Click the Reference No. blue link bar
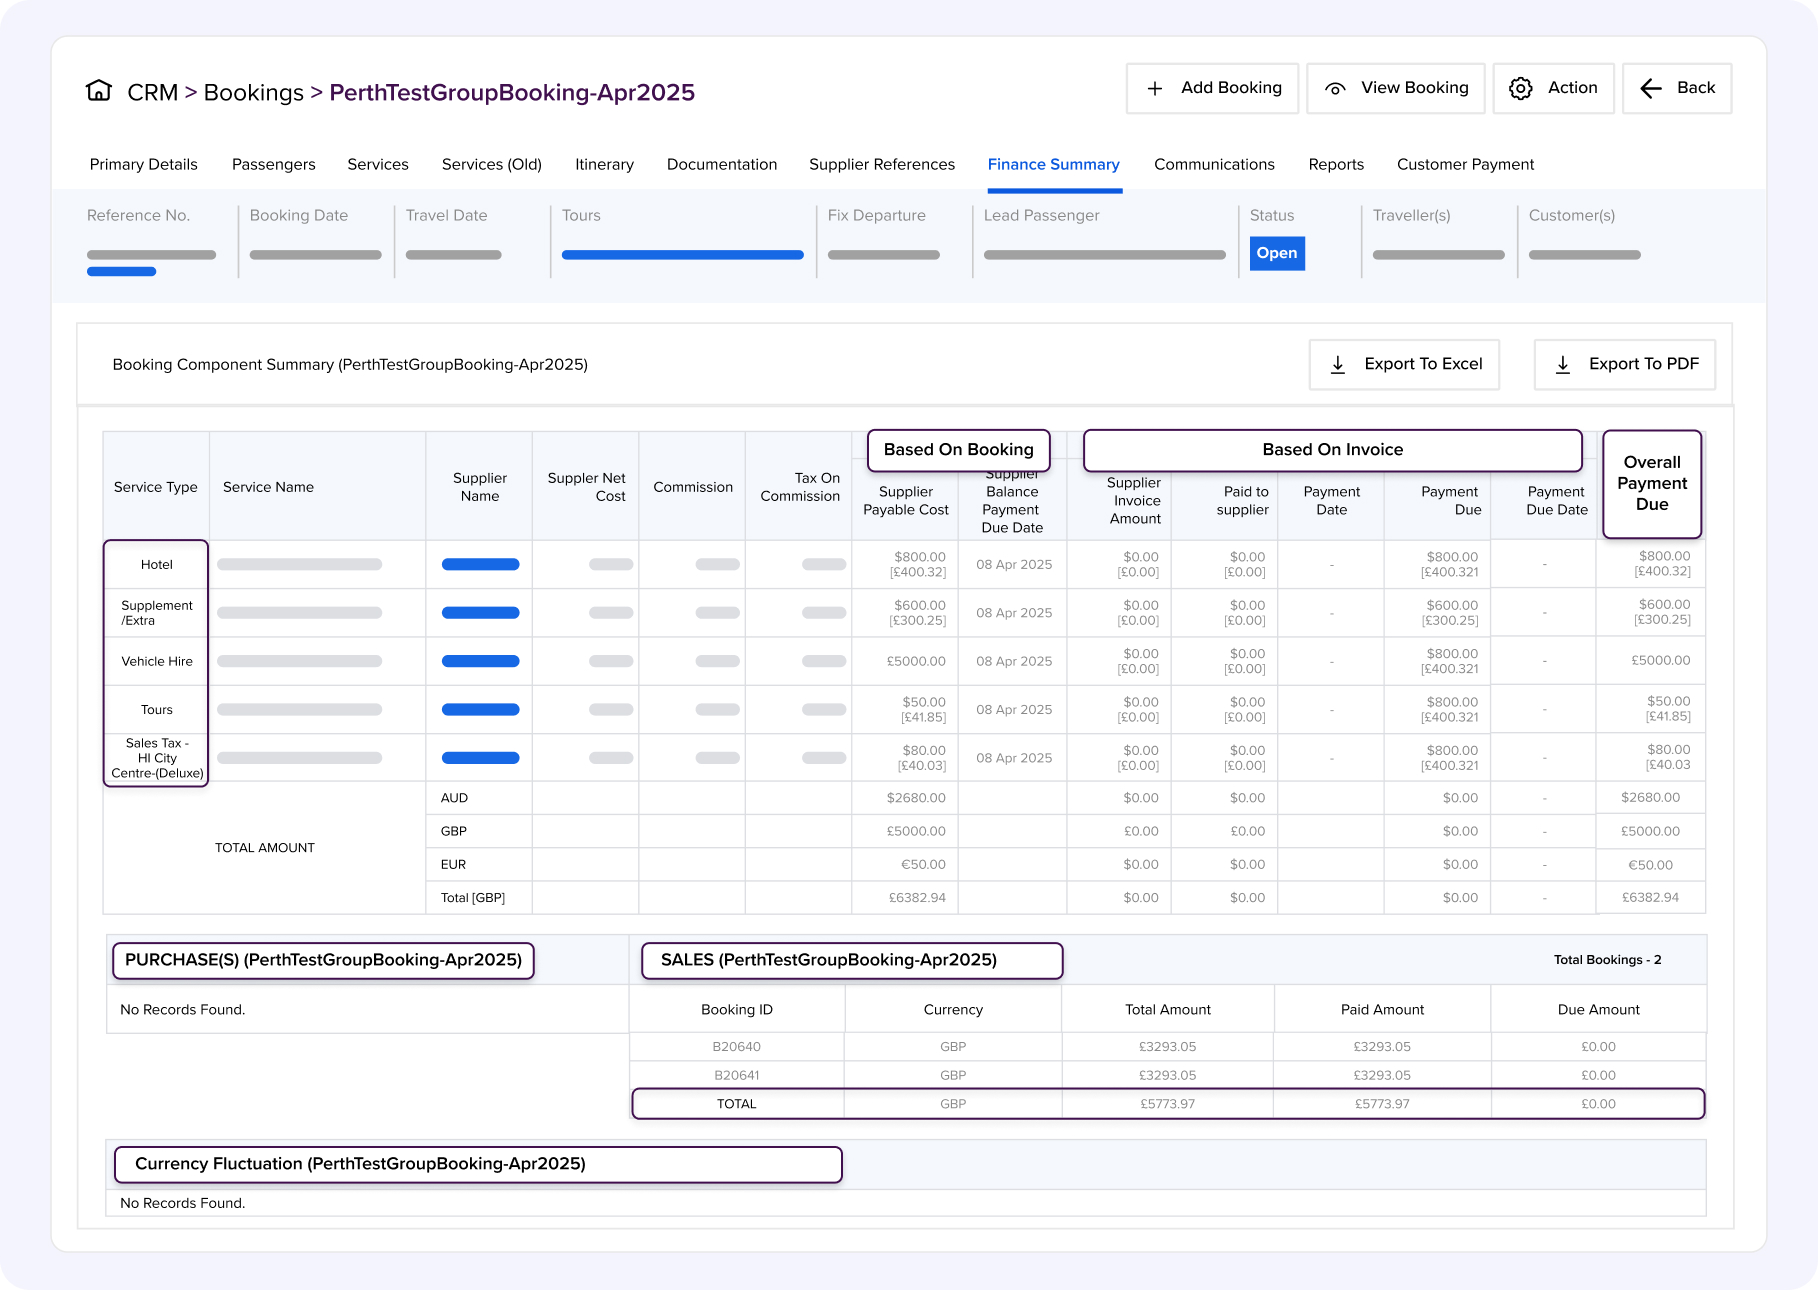 coord(121,272)
